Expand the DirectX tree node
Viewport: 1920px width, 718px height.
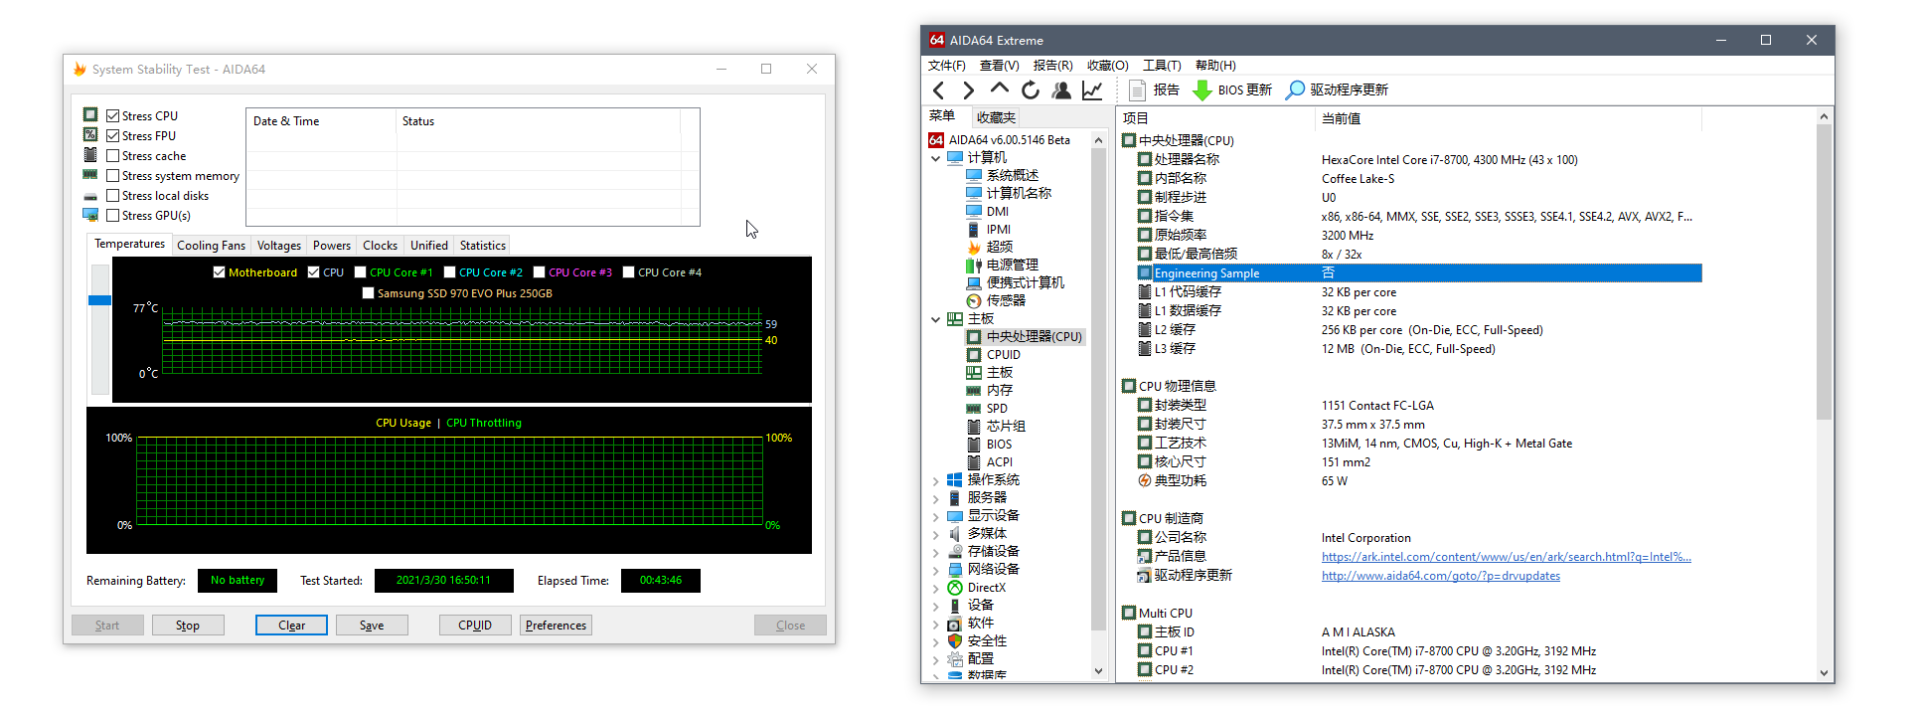click(936, 588)
